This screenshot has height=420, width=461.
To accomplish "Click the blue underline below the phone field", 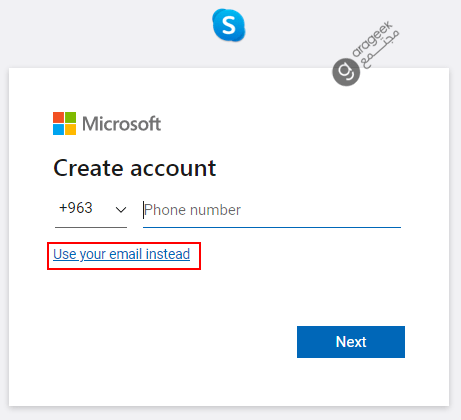I will point(272,227).
